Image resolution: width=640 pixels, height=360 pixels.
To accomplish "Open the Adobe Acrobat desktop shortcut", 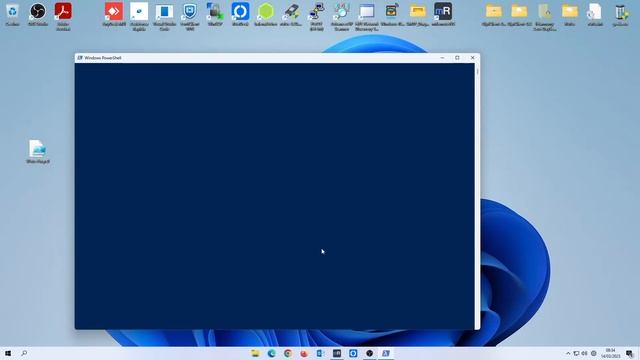I will pyautogui.click(x=63, y=16).
